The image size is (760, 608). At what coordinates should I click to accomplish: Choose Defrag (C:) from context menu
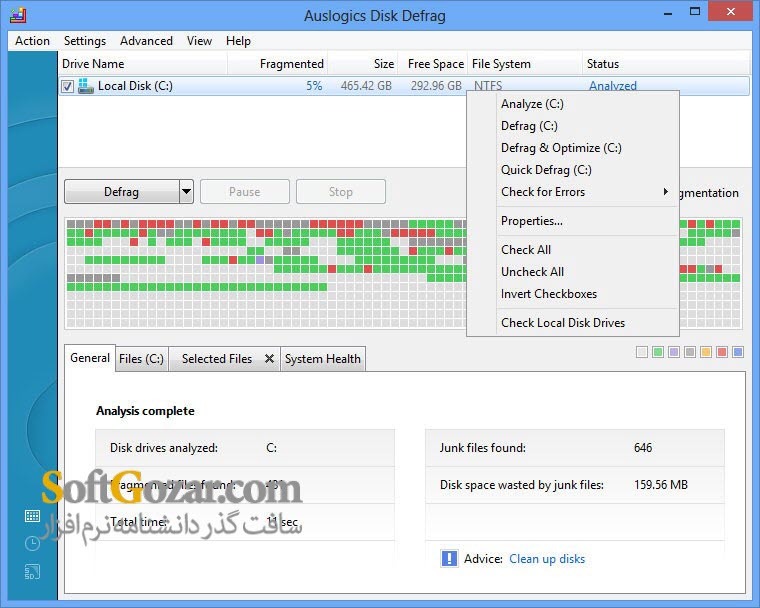pyautogui.click(x=529, y=126)
